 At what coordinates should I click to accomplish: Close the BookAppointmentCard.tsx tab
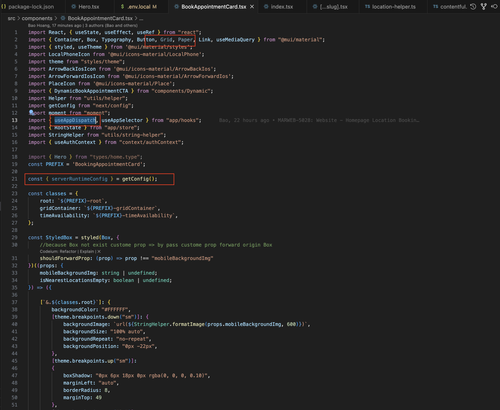(252, 7)
